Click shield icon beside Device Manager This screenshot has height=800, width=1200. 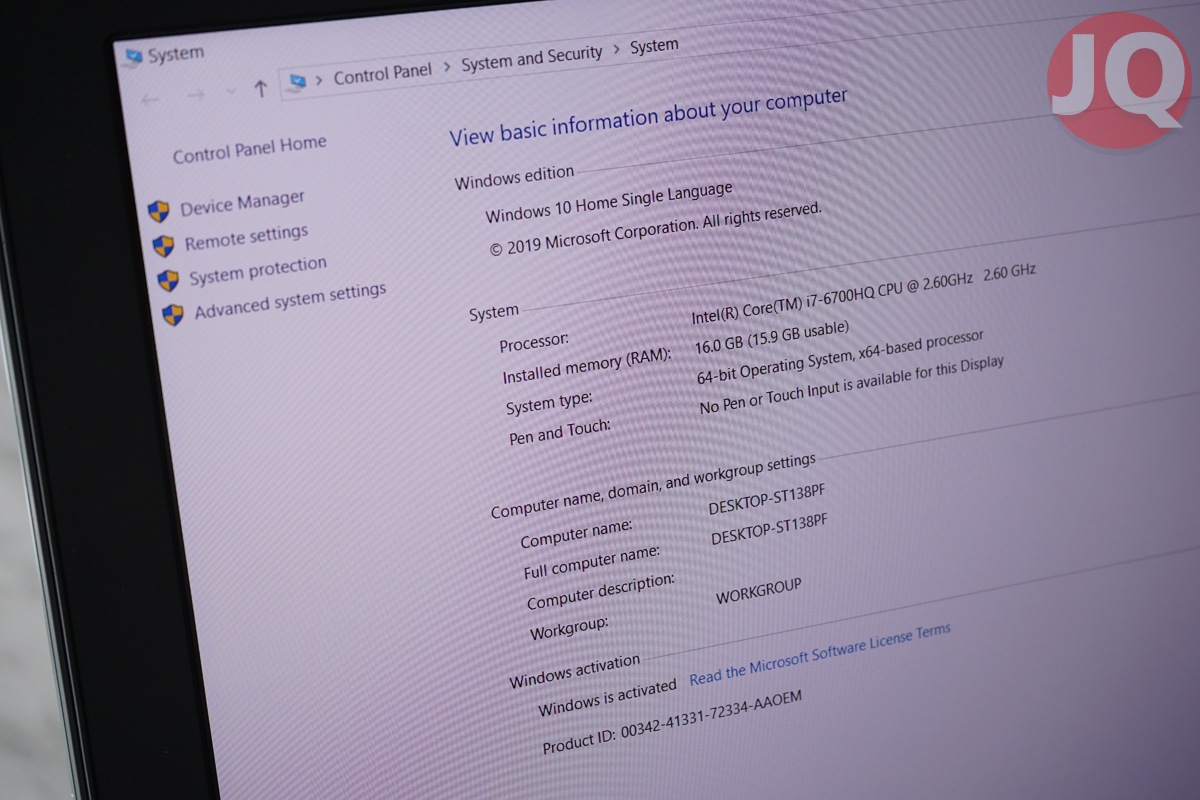click(158, 211)
